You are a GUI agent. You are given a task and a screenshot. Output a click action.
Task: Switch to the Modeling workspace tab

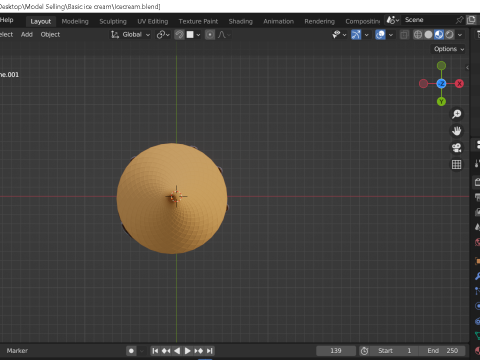tap(75, 21)
